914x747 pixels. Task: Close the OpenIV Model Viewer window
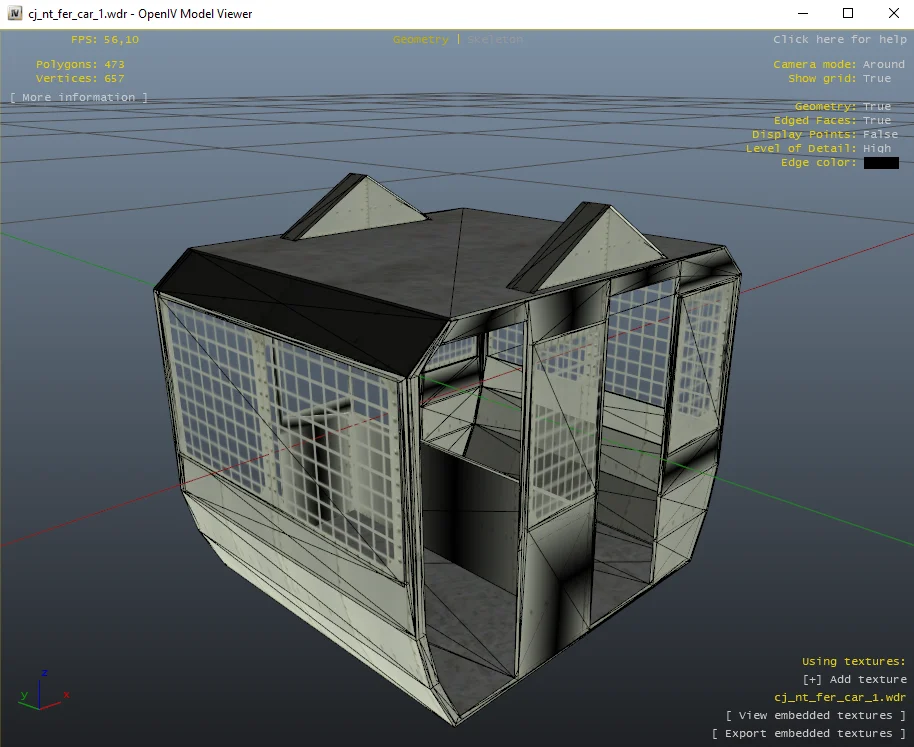pyautogui.click(x=893, y=14)
